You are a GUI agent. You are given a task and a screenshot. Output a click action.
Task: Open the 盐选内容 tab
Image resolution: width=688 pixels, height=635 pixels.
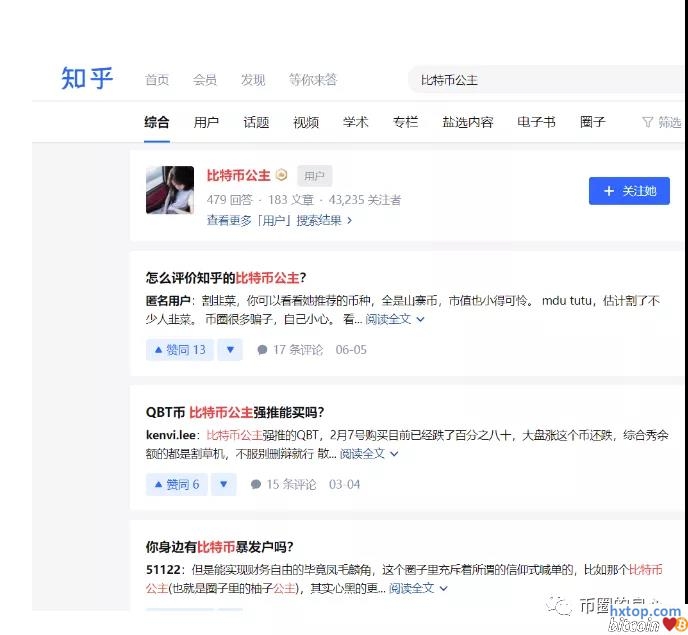click(x=467, y=122)
